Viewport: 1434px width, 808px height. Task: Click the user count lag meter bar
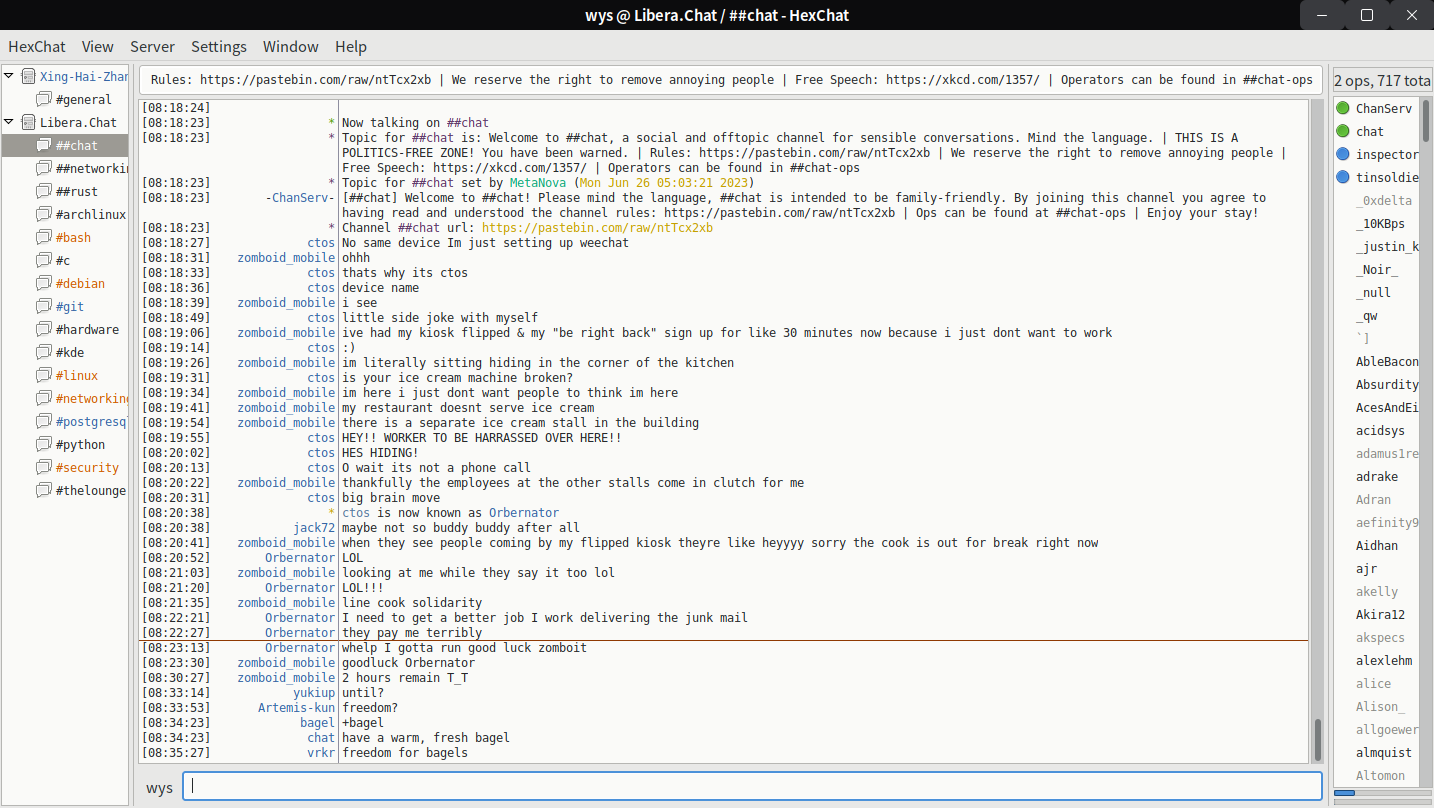click(x=1382, y=793)
